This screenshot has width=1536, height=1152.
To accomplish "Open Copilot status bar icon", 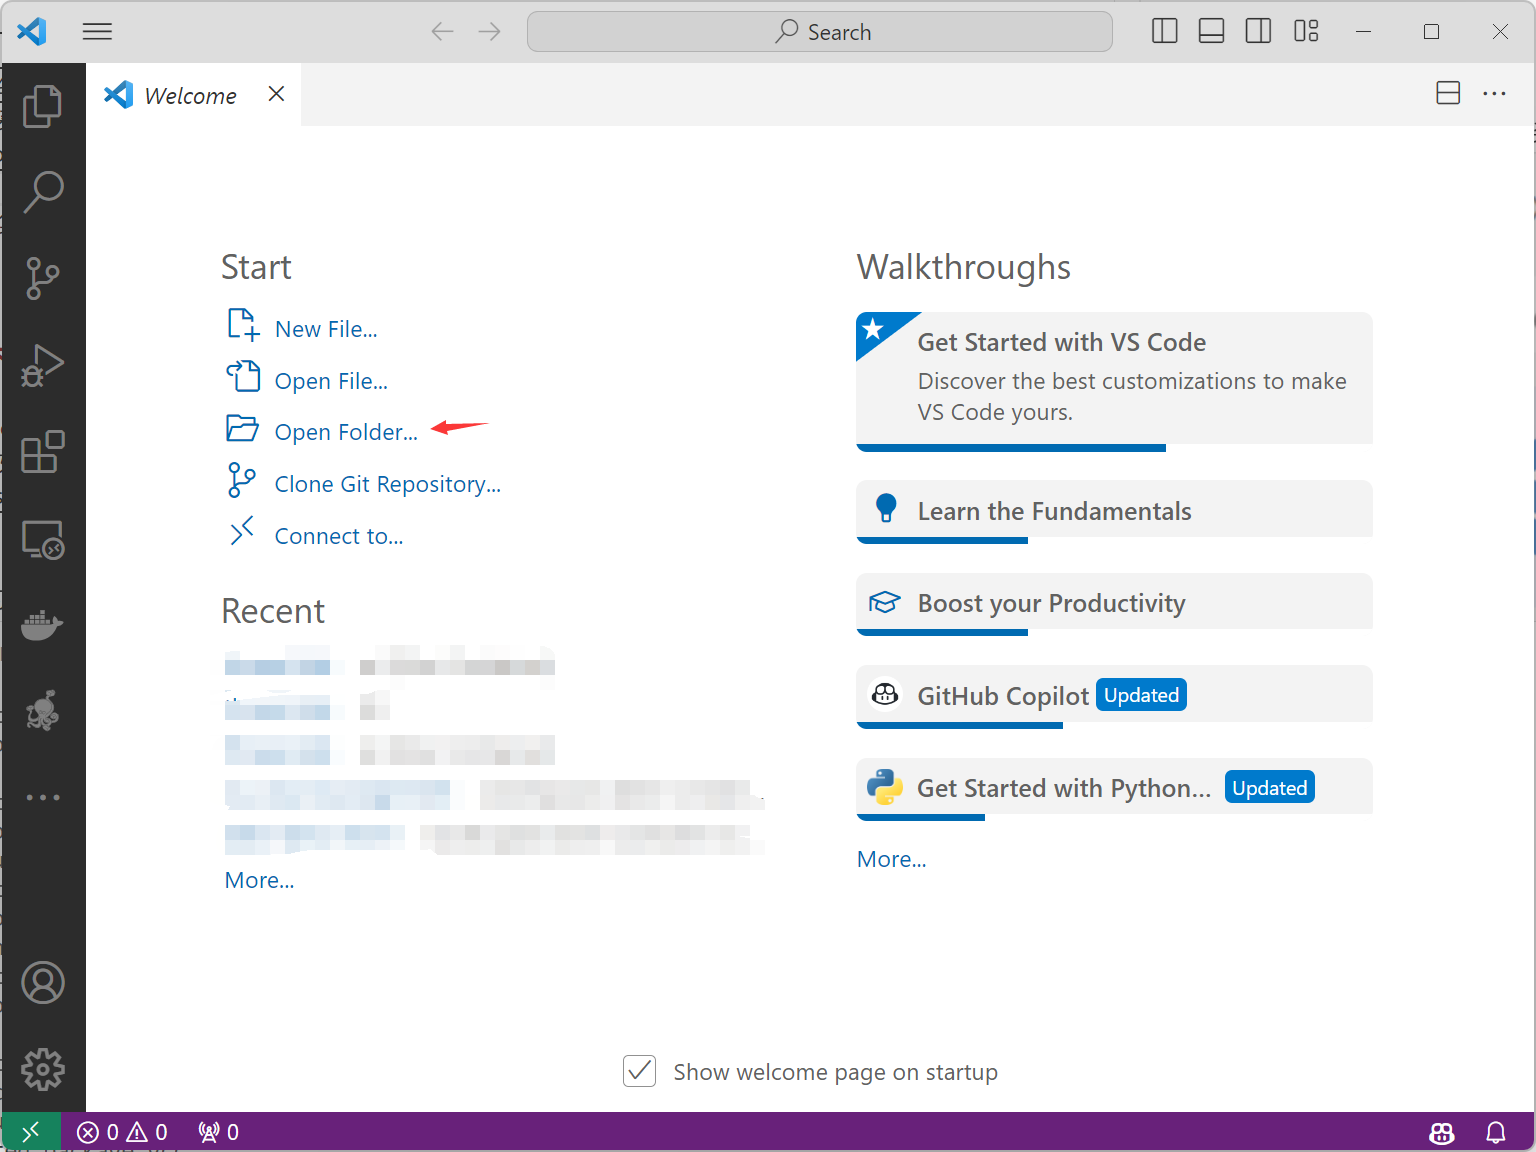I will coord(1442,1132).
